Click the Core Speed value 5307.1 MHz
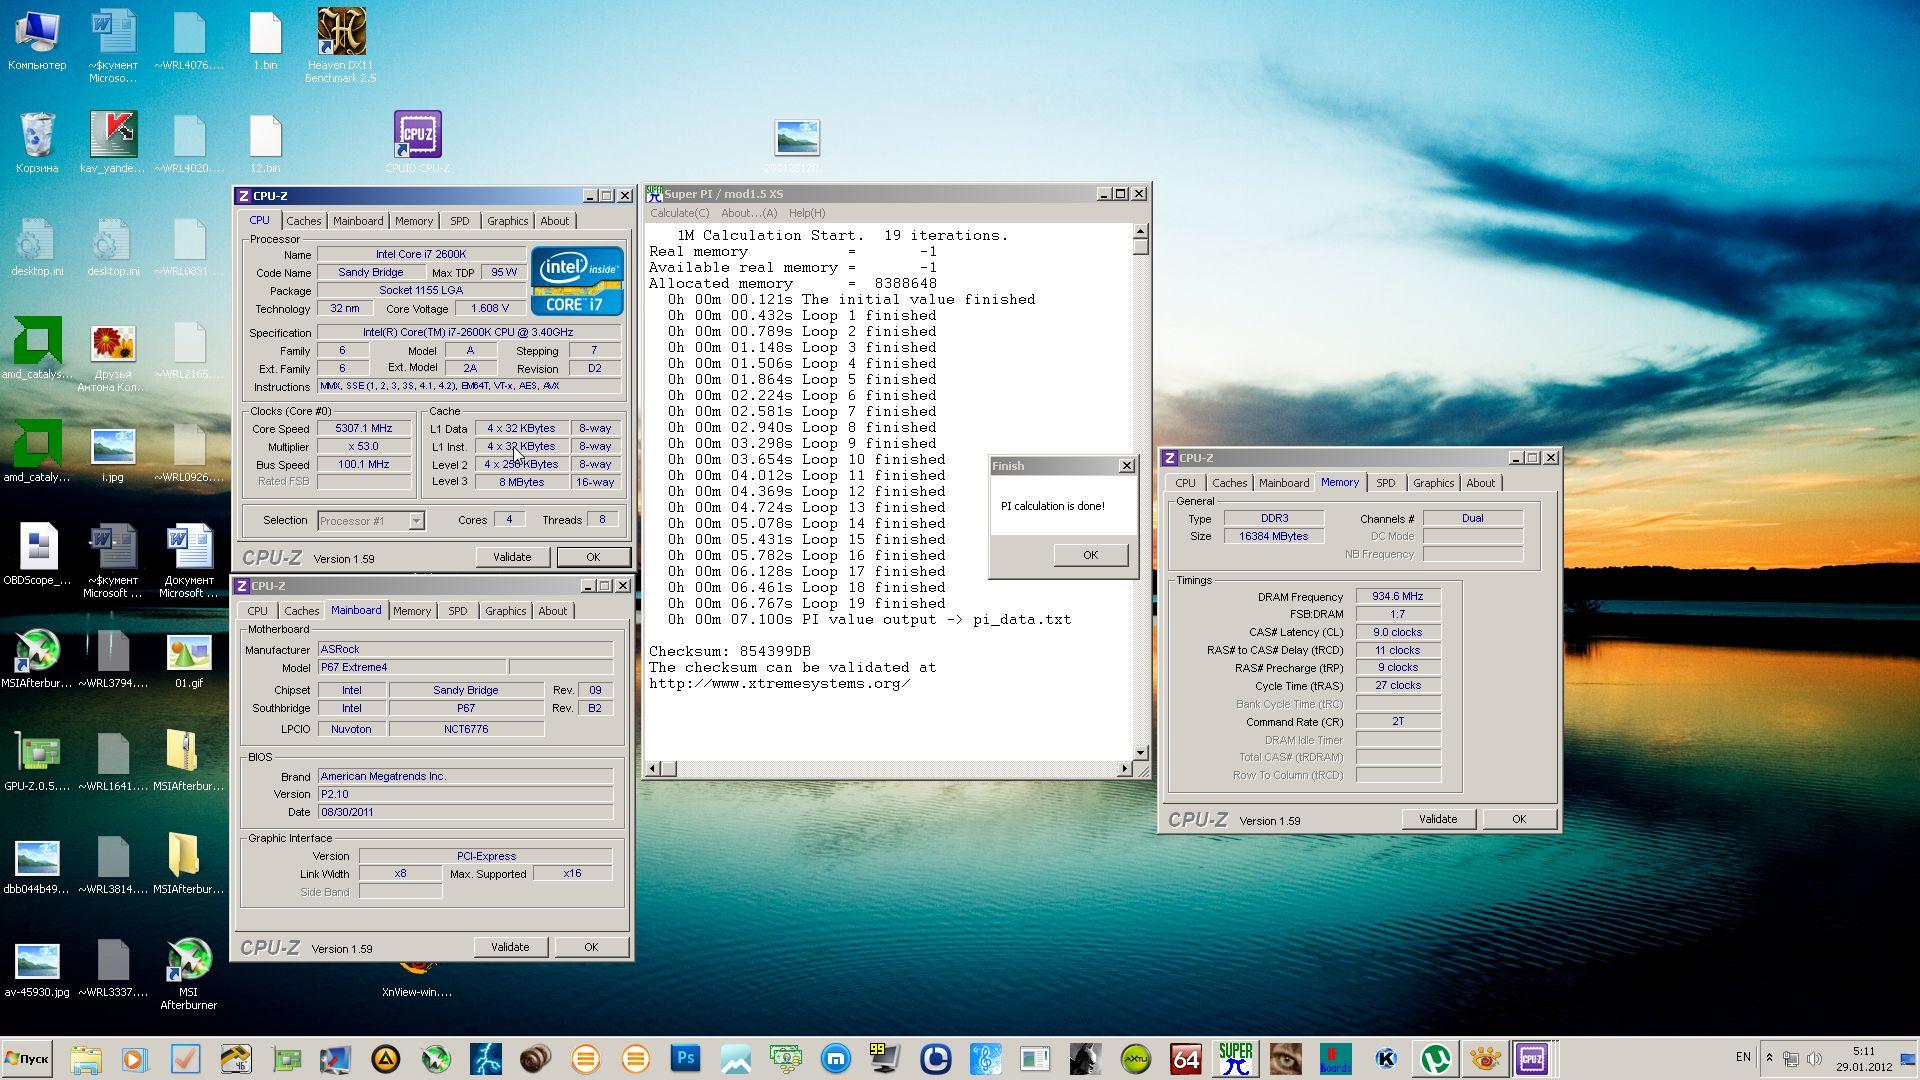 (x=364, y=428)
